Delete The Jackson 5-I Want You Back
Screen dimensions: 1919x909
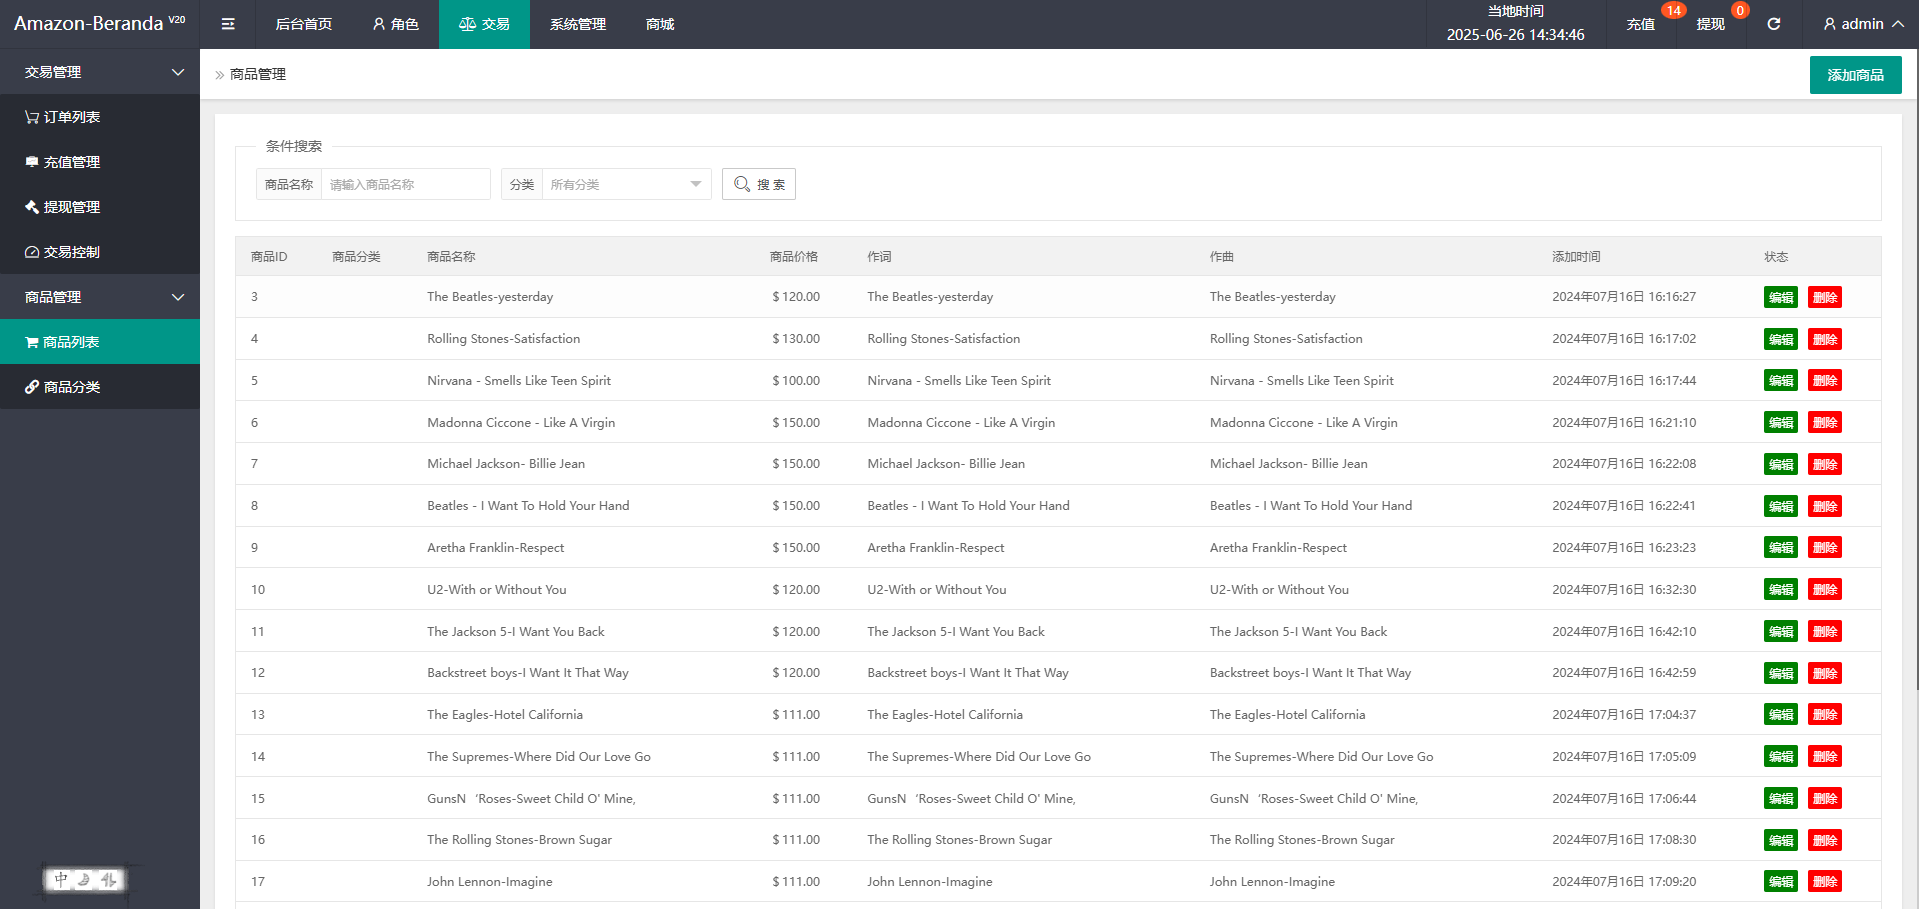(1825, 632)
